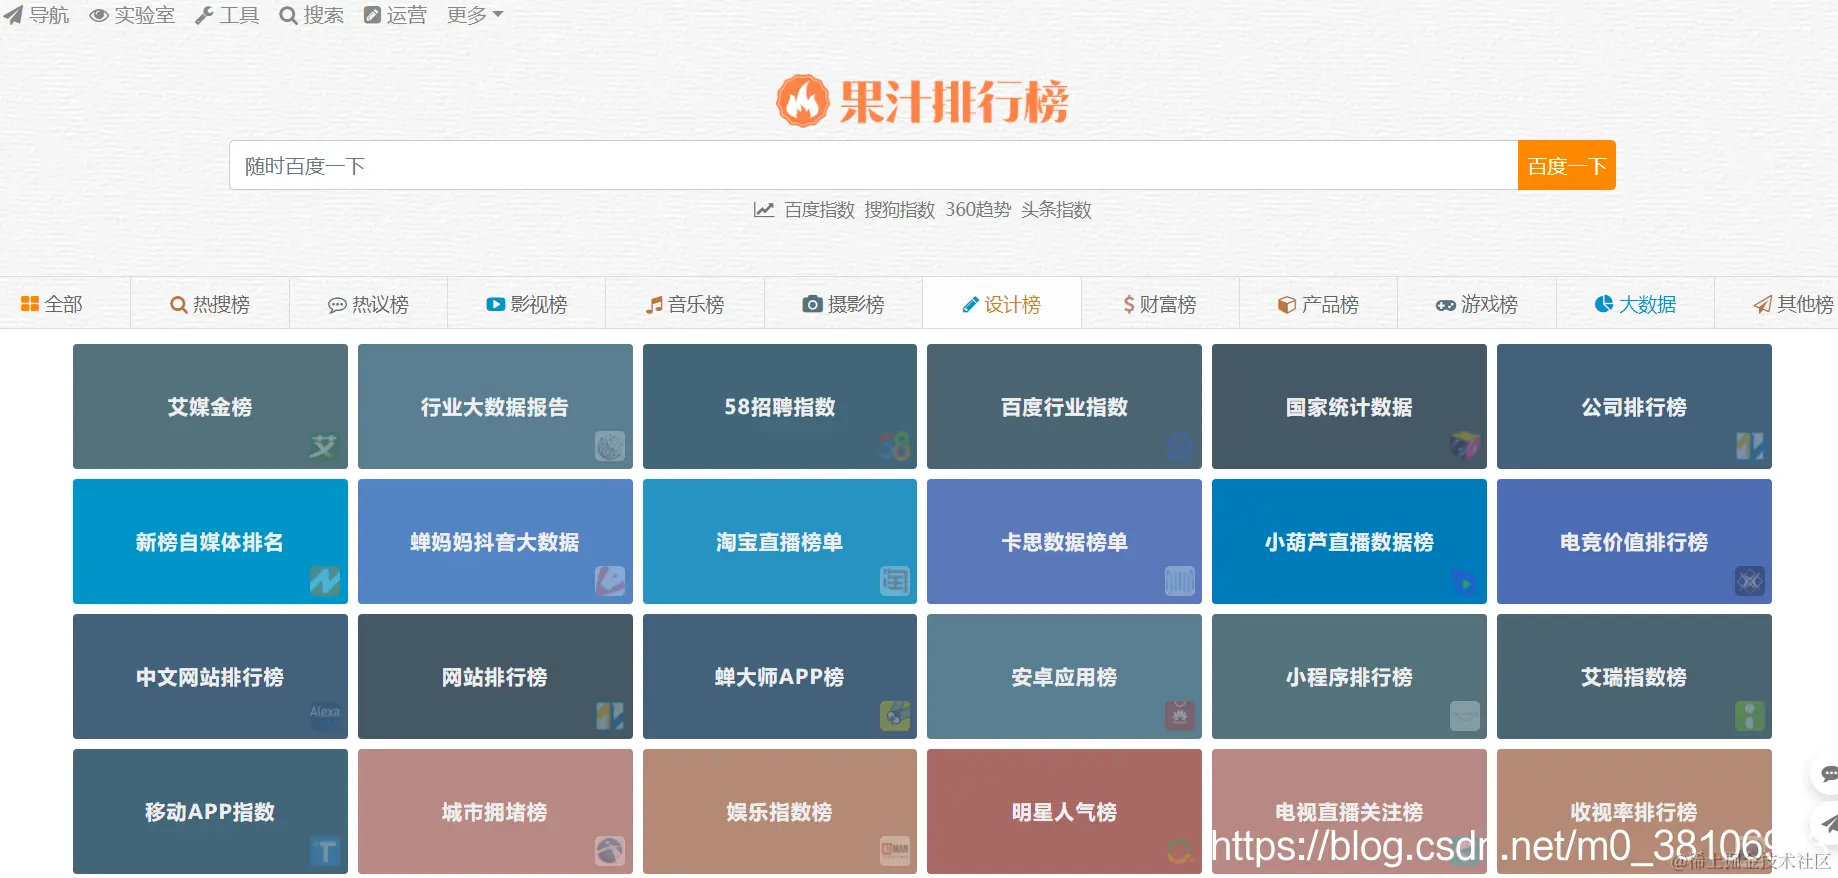Image resolution: width=1838 pixels, height=878 pixels.
Task: Open the 安卓应用榜 card
Action: pos(1064,676)
